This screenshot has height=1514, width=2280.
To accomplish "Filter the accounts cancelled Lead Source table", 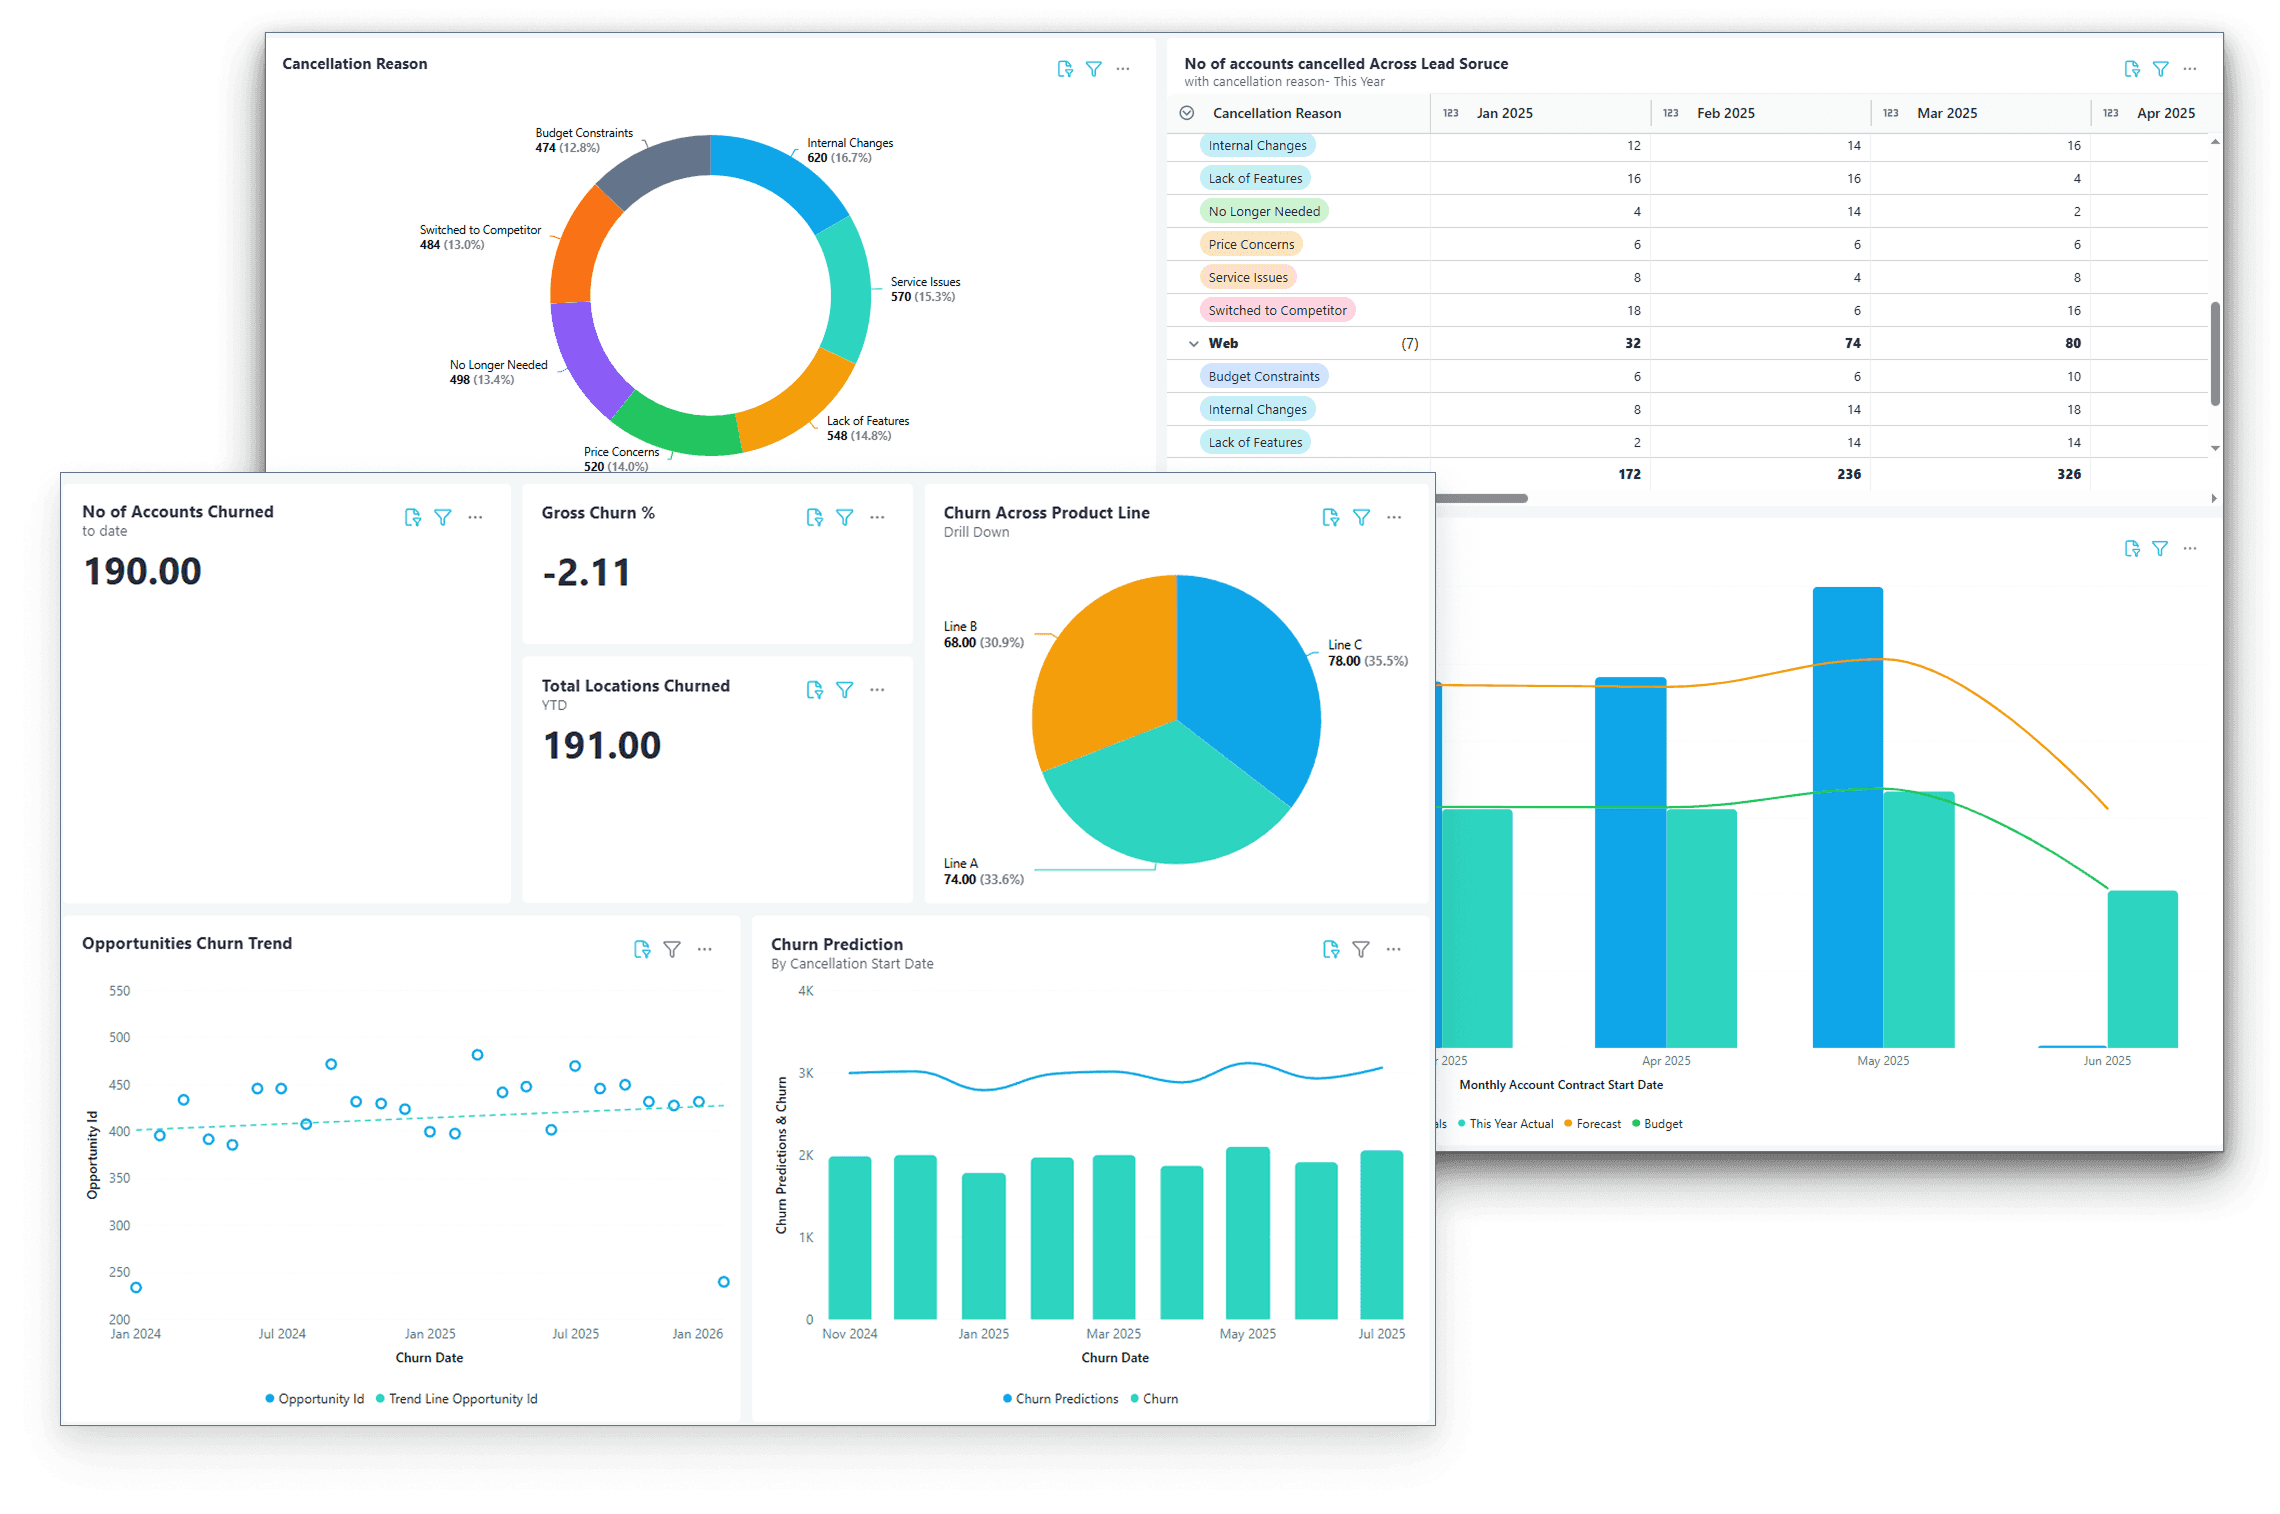I will click(2161, 69).
